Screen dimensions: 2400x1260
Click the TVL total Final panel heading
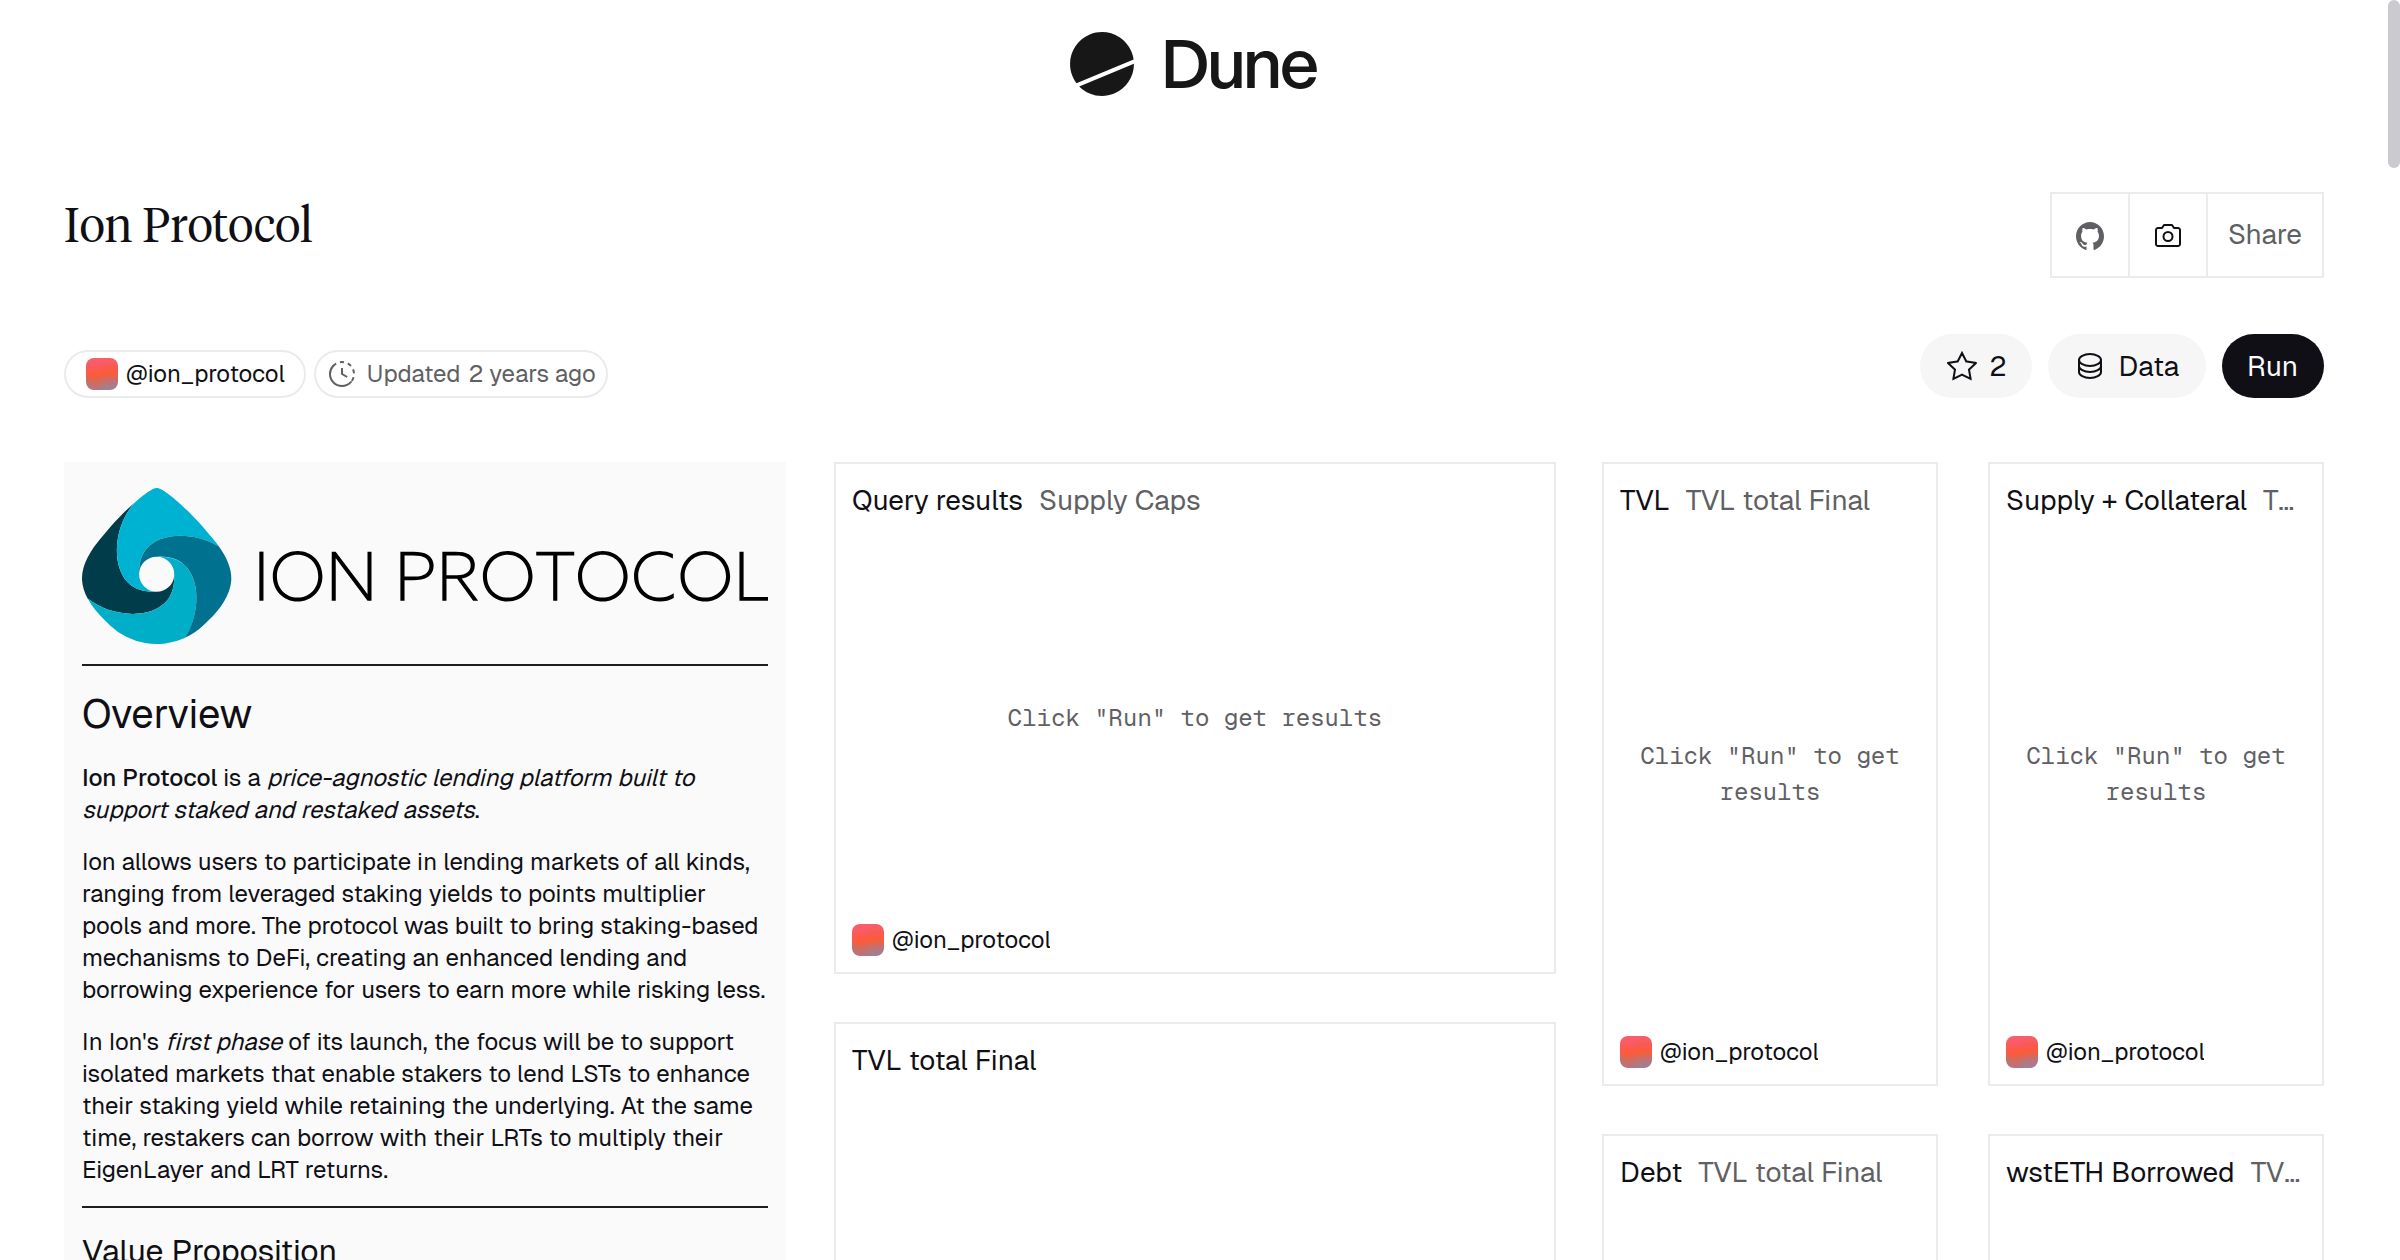(x=943, y=1061)
